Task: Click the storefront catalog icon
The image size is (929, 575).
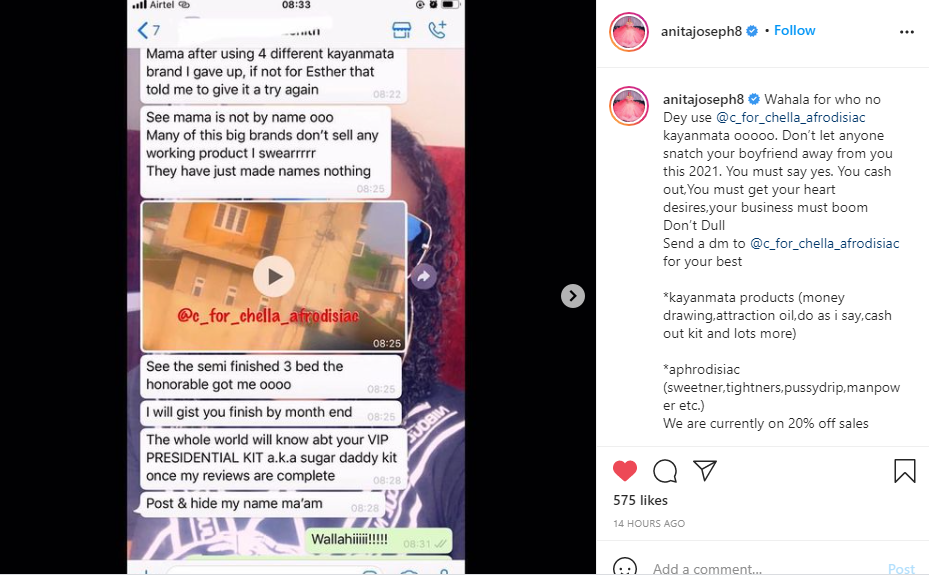Action: pos(401,30)
